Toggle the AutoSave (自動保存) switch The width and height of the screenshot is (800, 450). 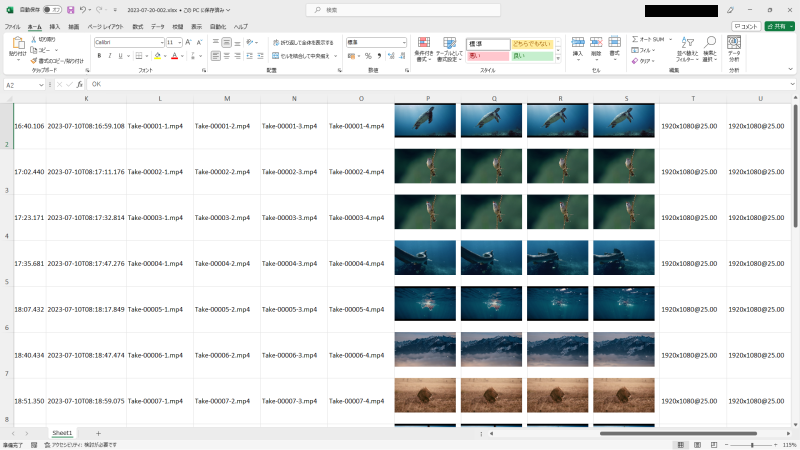[x=52, y=10]
